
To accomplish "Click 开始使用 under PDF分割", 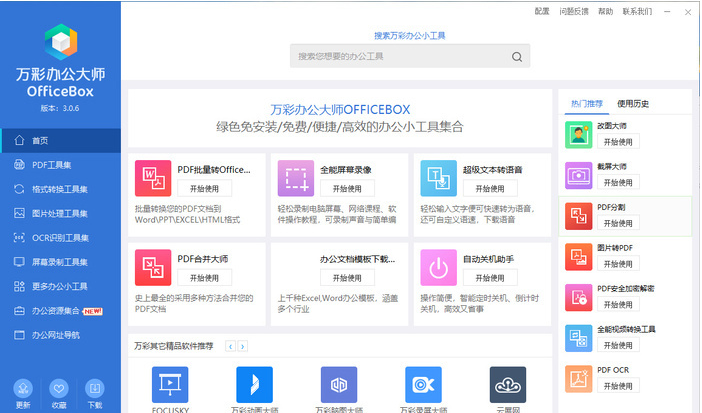I will [x=618, y=223].
